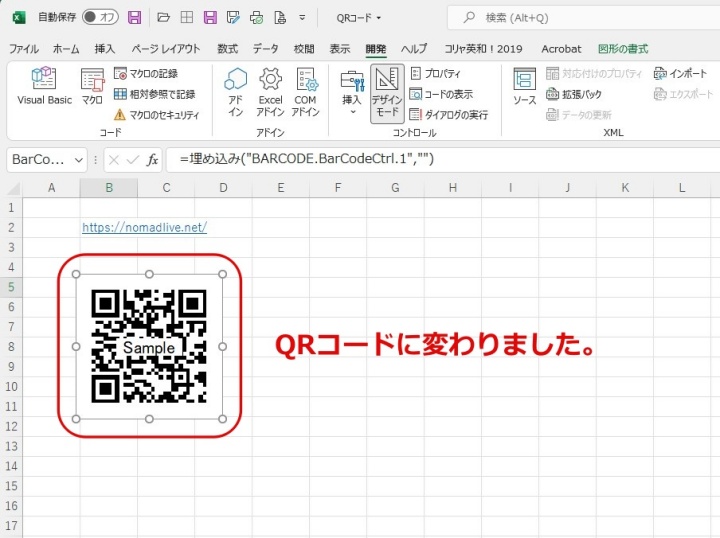The image size is (720, 538).
Task: Click the Name Box showing BarCo...
Action: coord(39,160)
